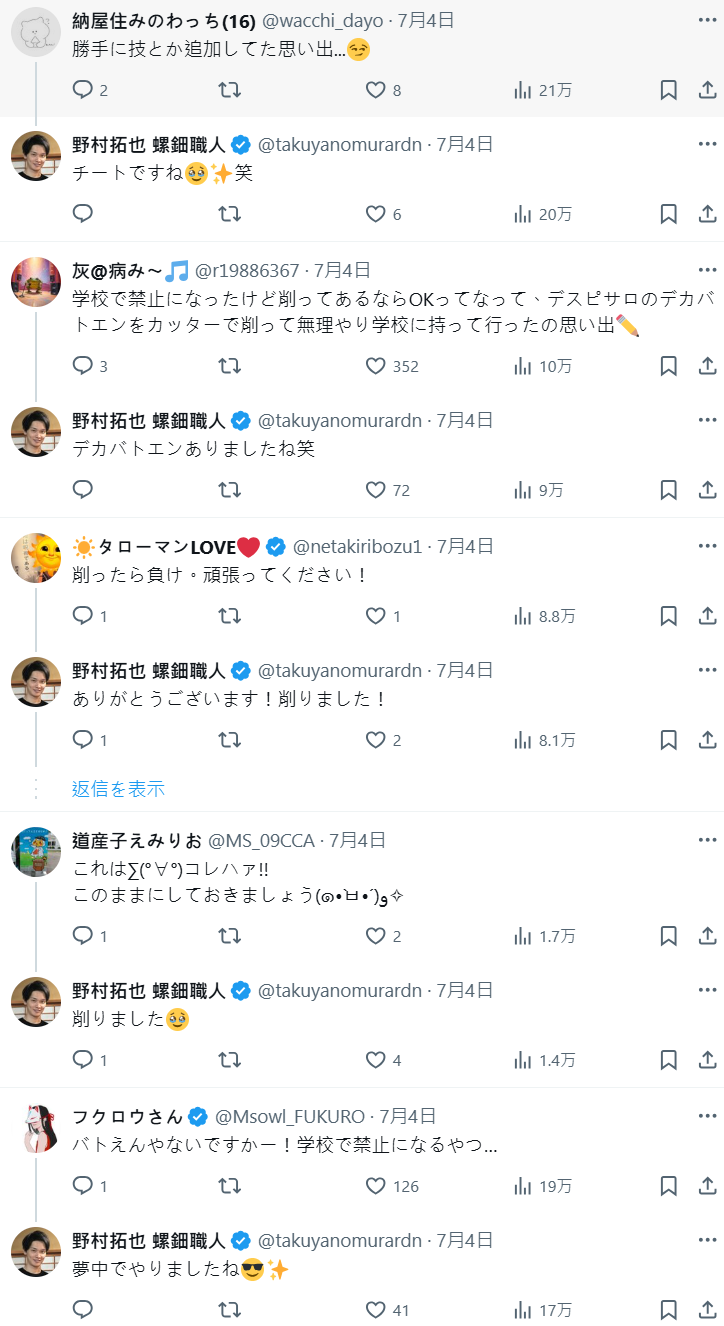Open more menu on @netakiribozu1 tweet

pyautogui.click(x=707, y=546)
